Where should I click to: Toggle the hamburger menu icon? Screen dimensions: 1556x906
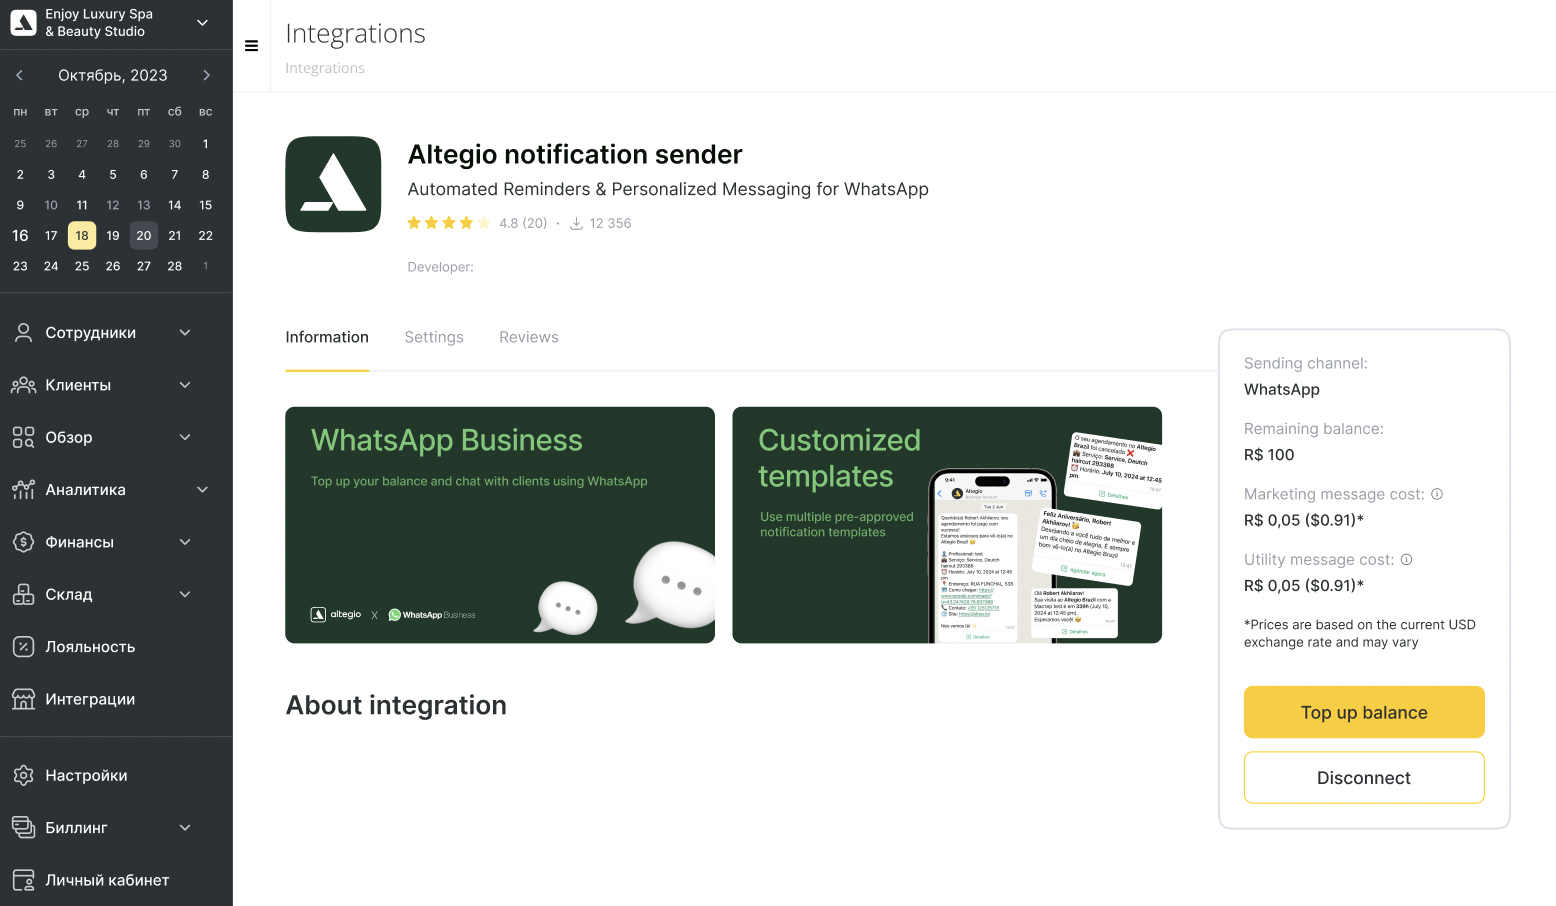coord(252,46)
